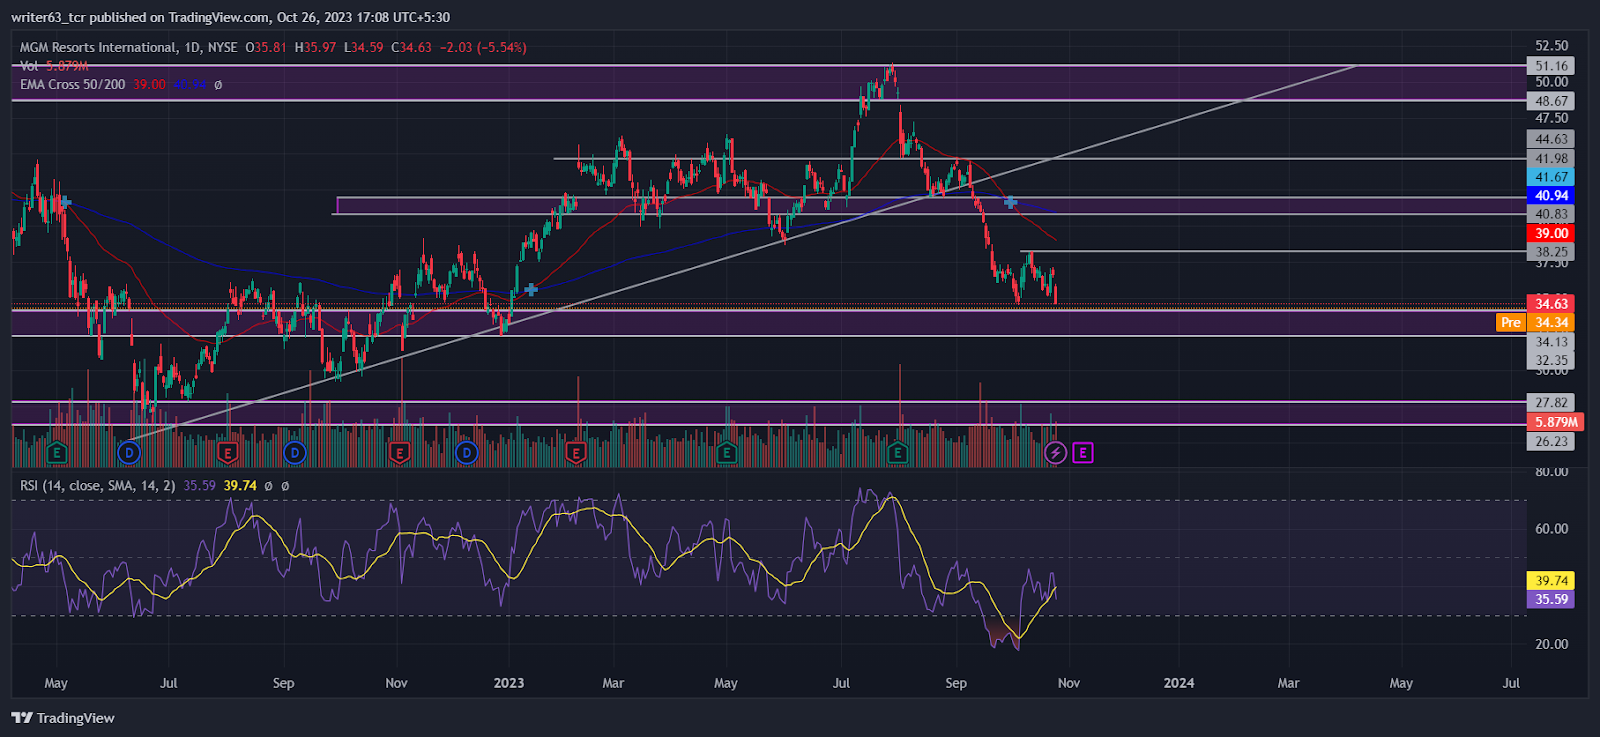Image resolution: width=1600 pixels, height=737 pixels.
Task: Select the 44.63 price axis label
Action: pyautogui.click(x=1551, y=139)
